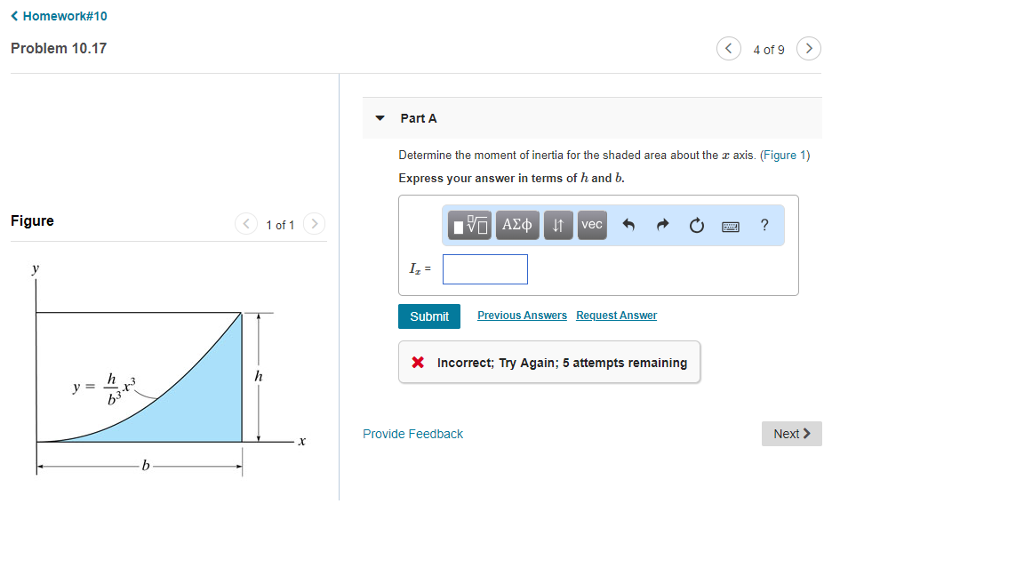Submit the answer
1024x576 pixels.
[x=429, y=316]
